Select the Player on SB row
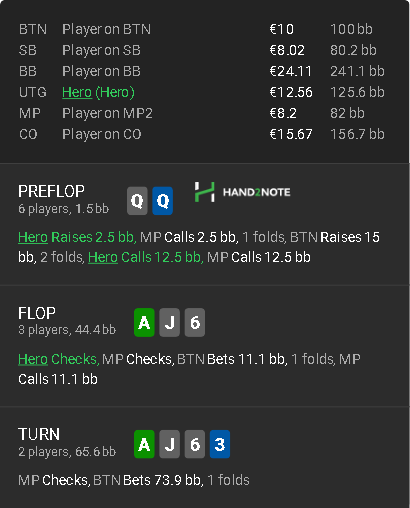This screenshot has width=410, height=508. coord(202,50)
